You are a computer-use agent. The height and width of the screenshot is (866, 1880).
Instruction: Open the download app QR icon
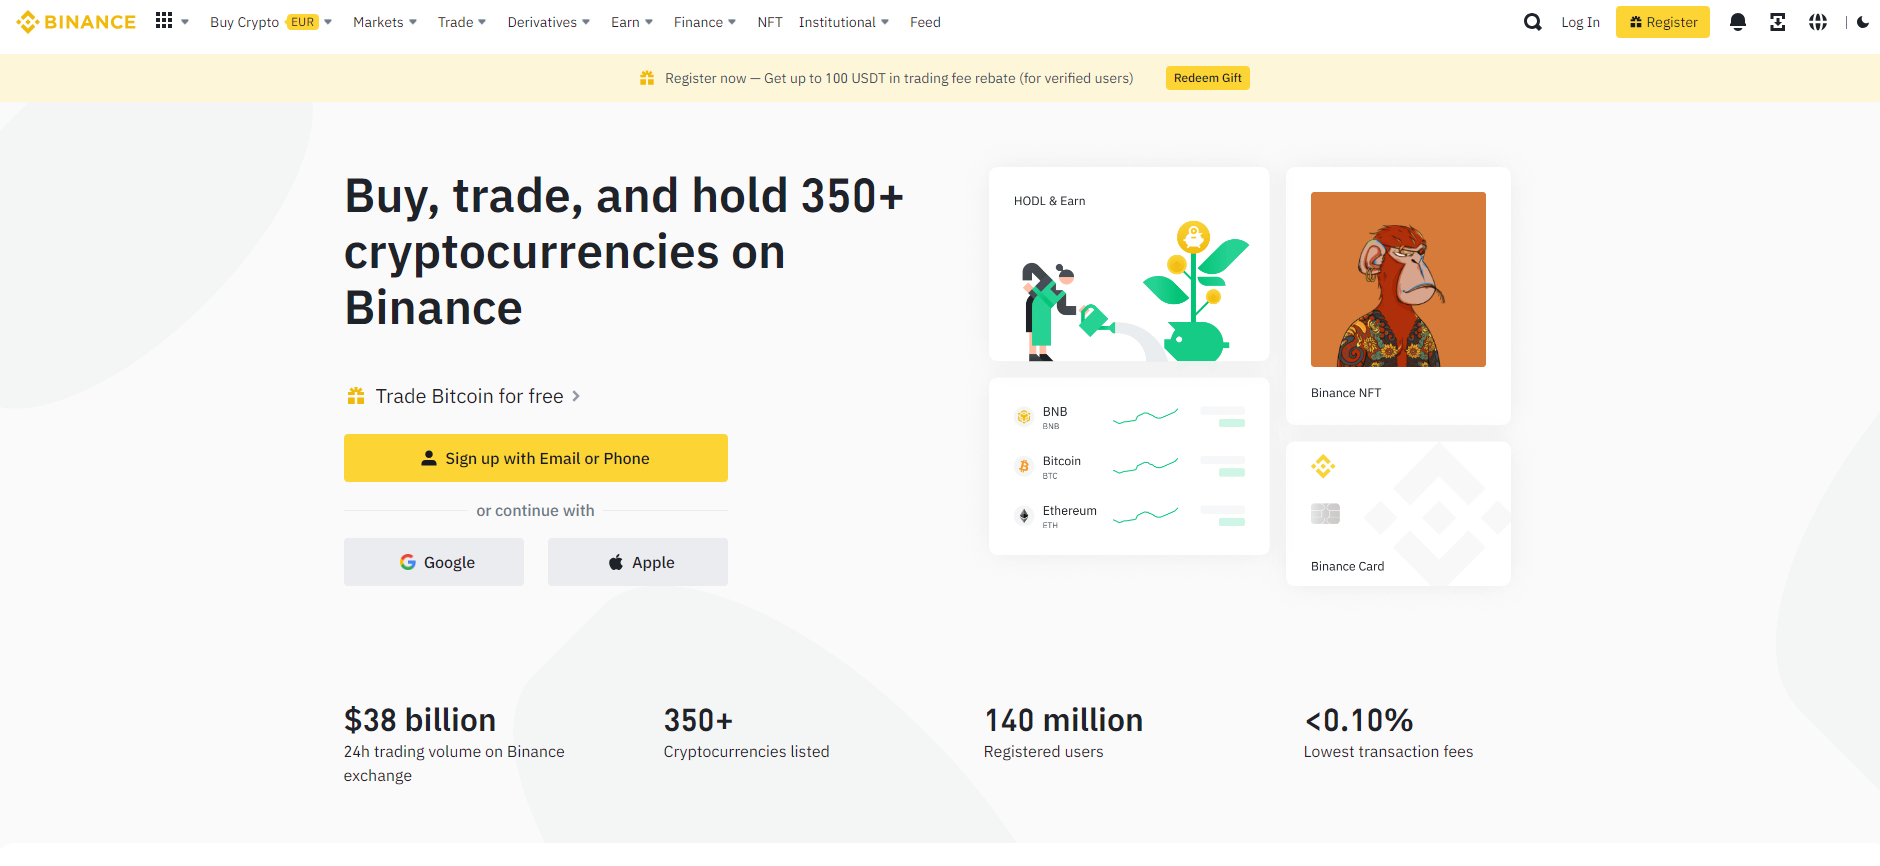coord(1777,22)
